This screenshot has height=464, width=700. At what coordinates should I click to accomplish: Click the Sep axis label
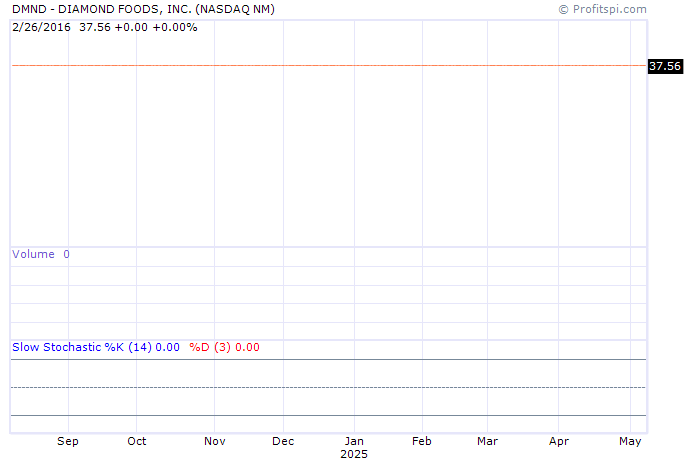click(68, 441)
